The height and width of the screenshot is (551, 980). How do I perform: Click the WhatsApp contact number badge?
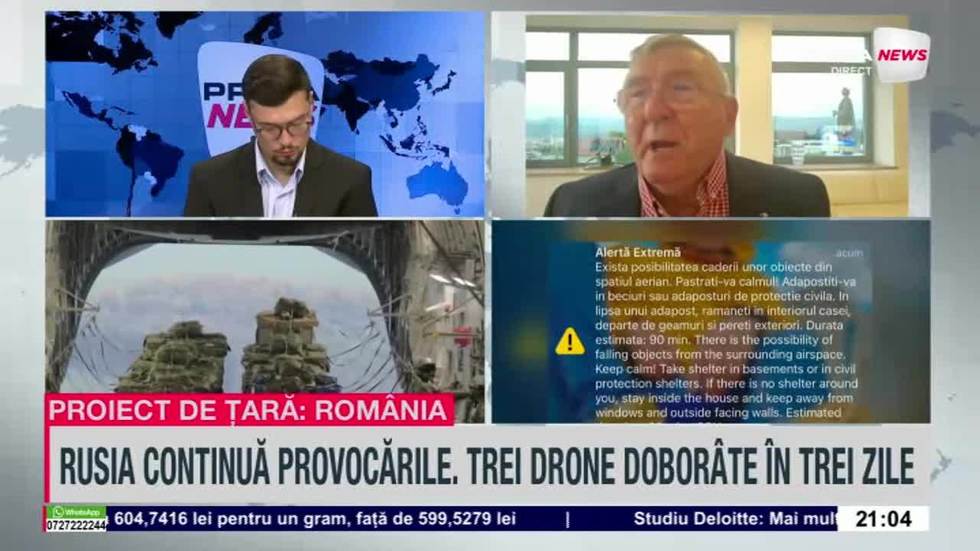point(76,519)
